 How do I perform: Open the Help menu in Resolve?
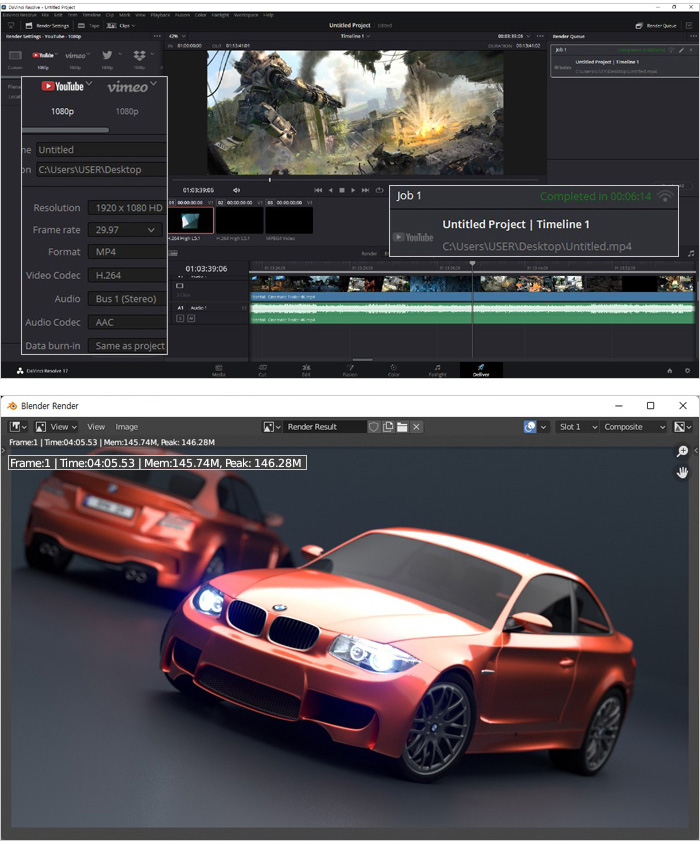pos(268,15)
